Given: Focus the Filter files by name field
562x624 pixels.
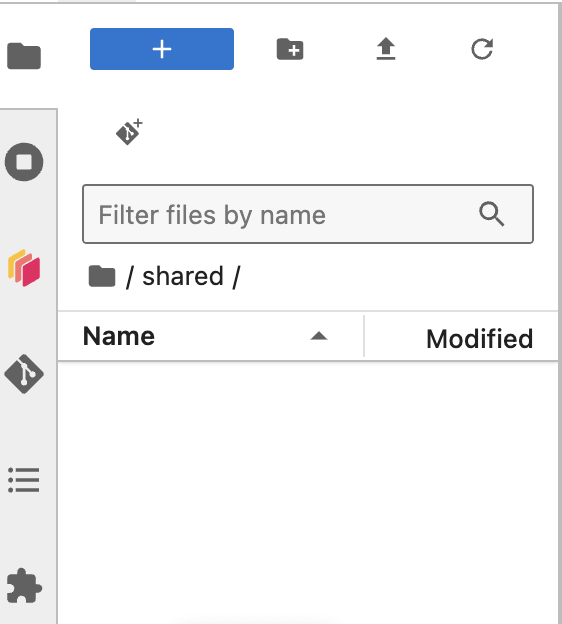Looking at the screenshot, I should point(308,214).
